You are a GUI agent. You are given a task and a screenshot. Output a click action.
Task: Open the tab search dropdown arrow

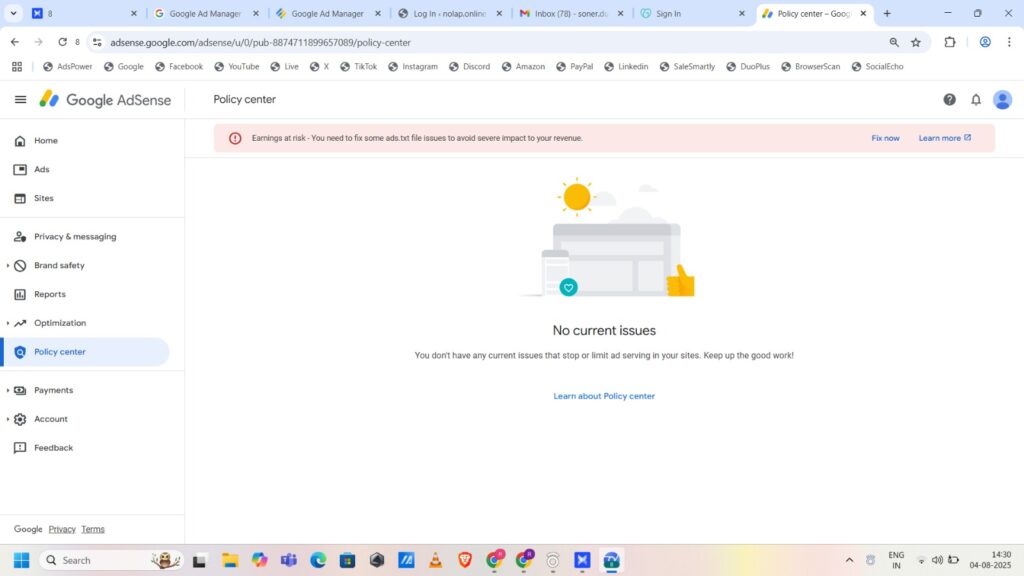(13, 13)
